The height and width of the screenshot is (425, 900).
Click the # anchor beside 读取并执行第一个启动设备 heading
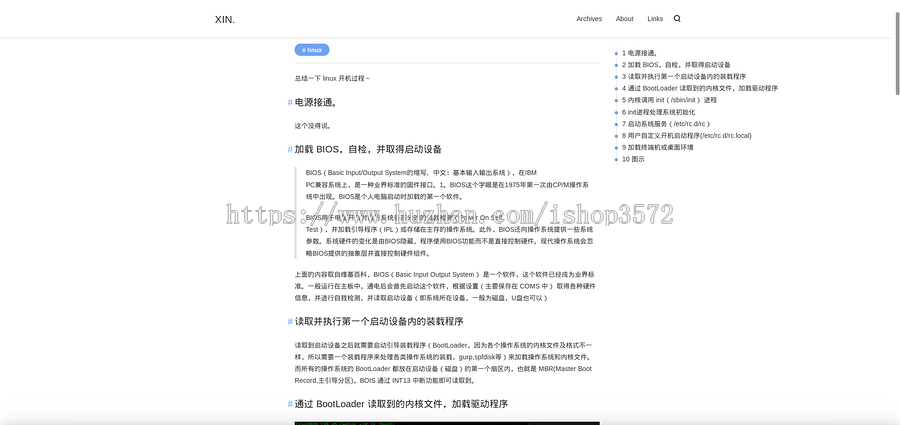[290, 321]
